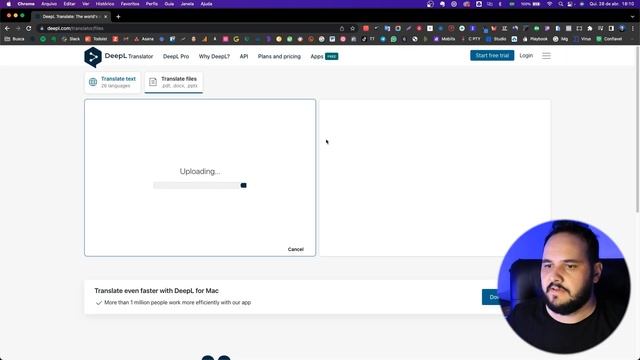Open the Arquivo menu
Viewport: 640px width, 360px height.
coord(49,4)
